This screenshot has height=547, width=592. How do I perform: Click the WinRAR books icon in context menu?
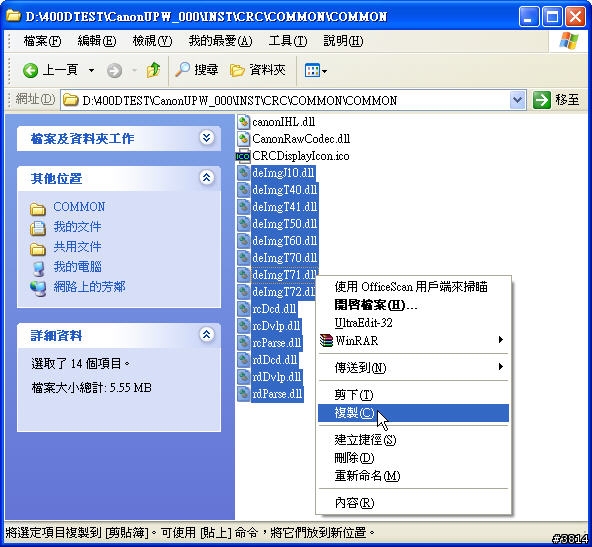coord(326,340)
